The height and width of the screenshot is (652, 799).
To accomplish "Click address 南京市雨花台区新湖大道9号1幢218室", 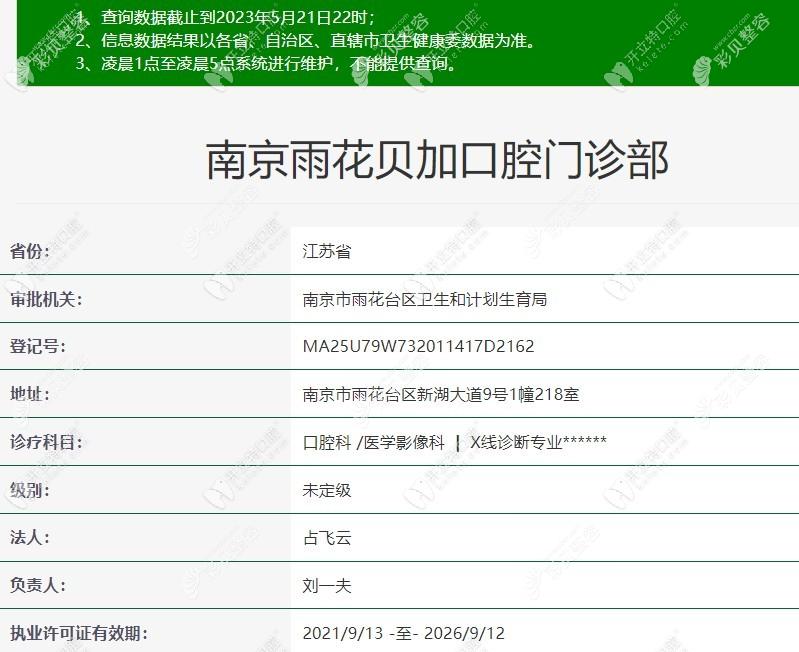I will coord(441,394).
